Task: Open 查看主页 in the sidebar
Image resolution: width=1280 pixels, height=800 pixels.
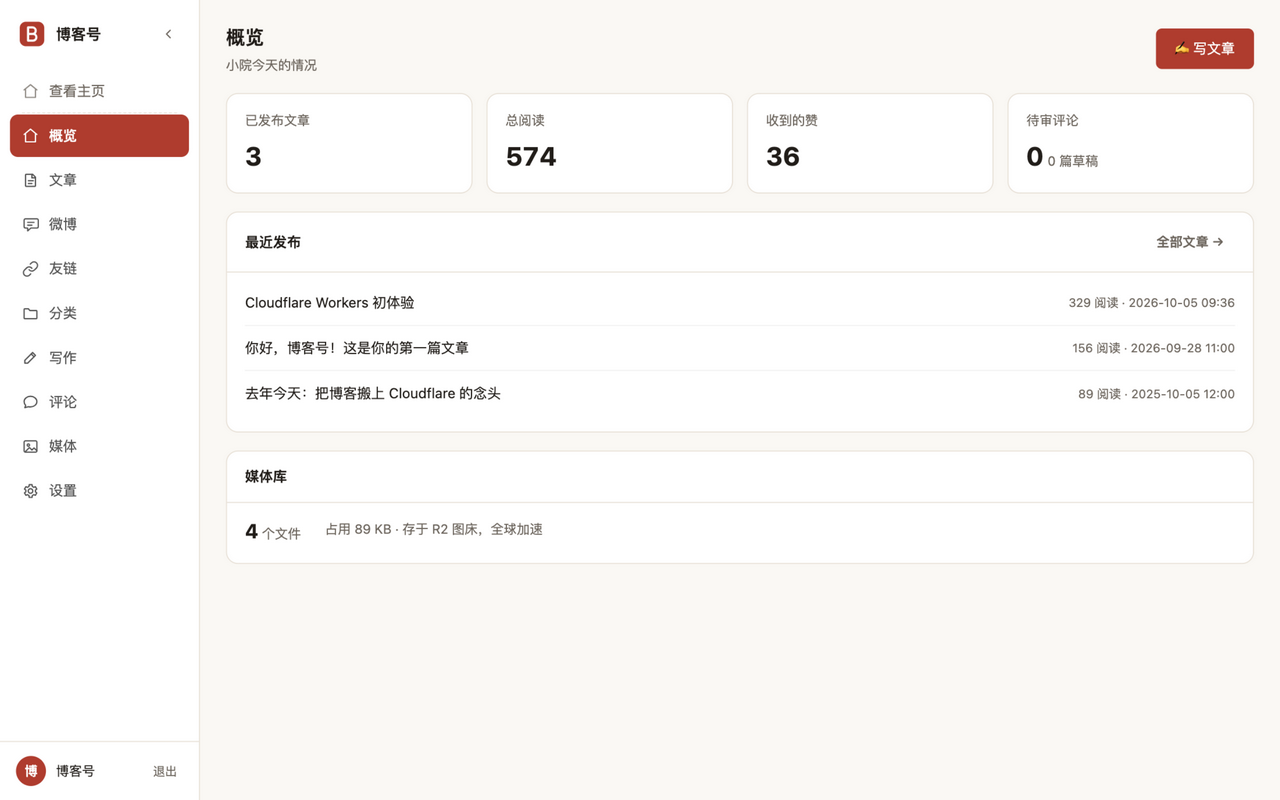Action: [99, 91]
